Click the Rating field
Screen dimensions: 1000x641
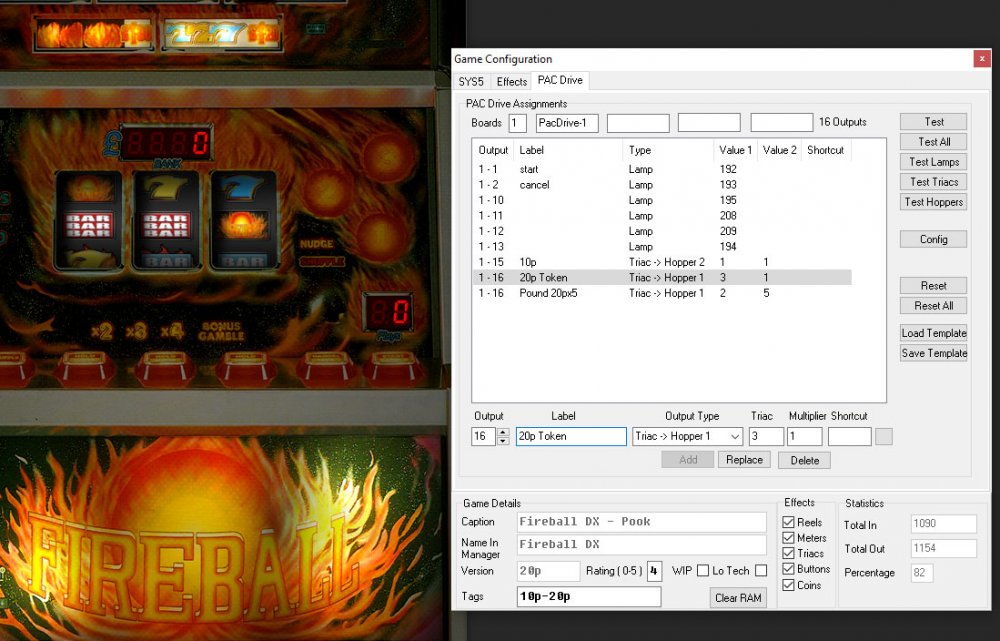[654, 571]
